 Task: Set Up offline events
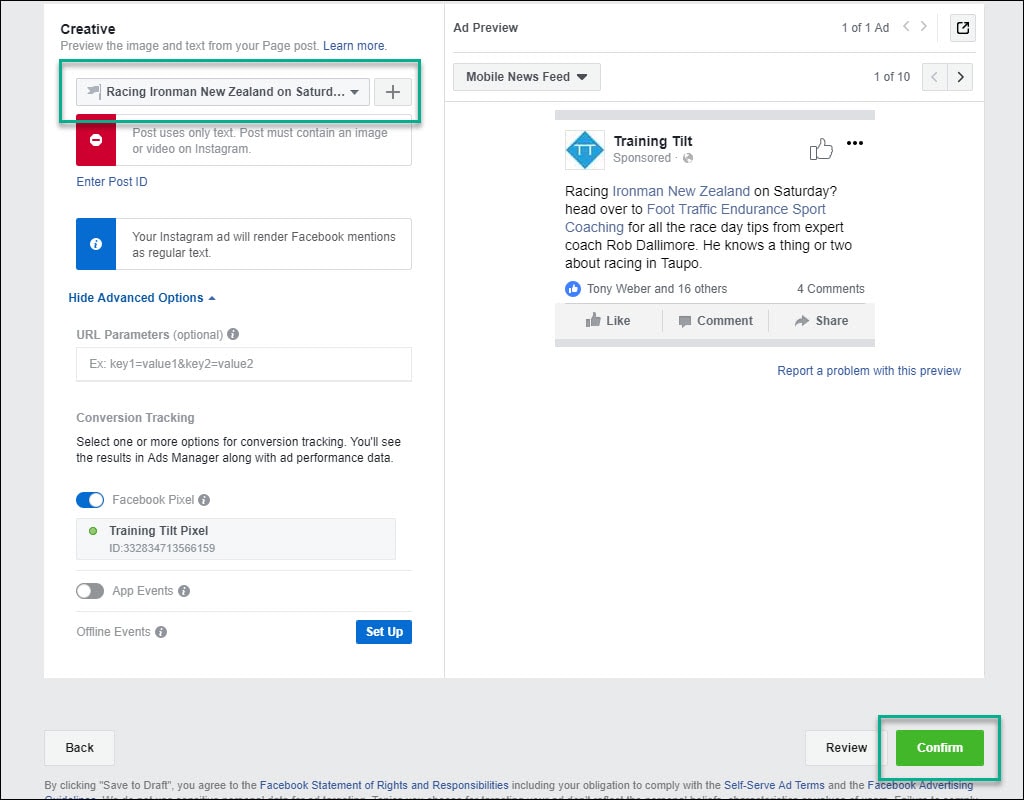[384, 632]
